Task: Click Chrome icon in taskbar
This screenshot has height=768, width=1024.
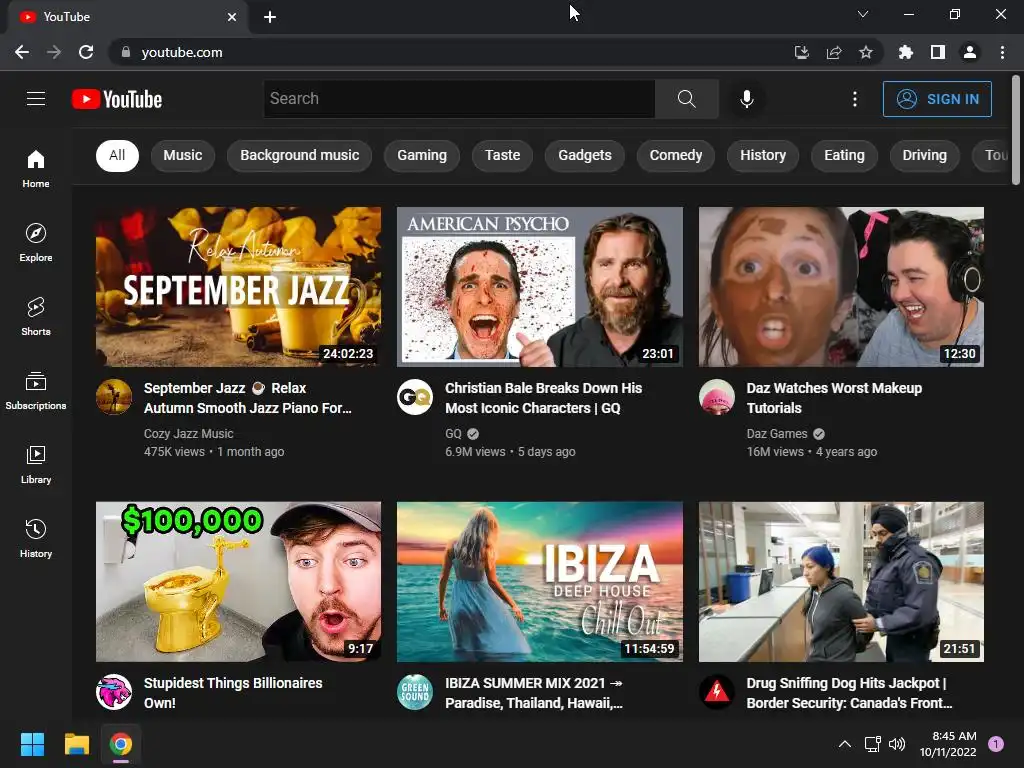Action: (121, 744)
